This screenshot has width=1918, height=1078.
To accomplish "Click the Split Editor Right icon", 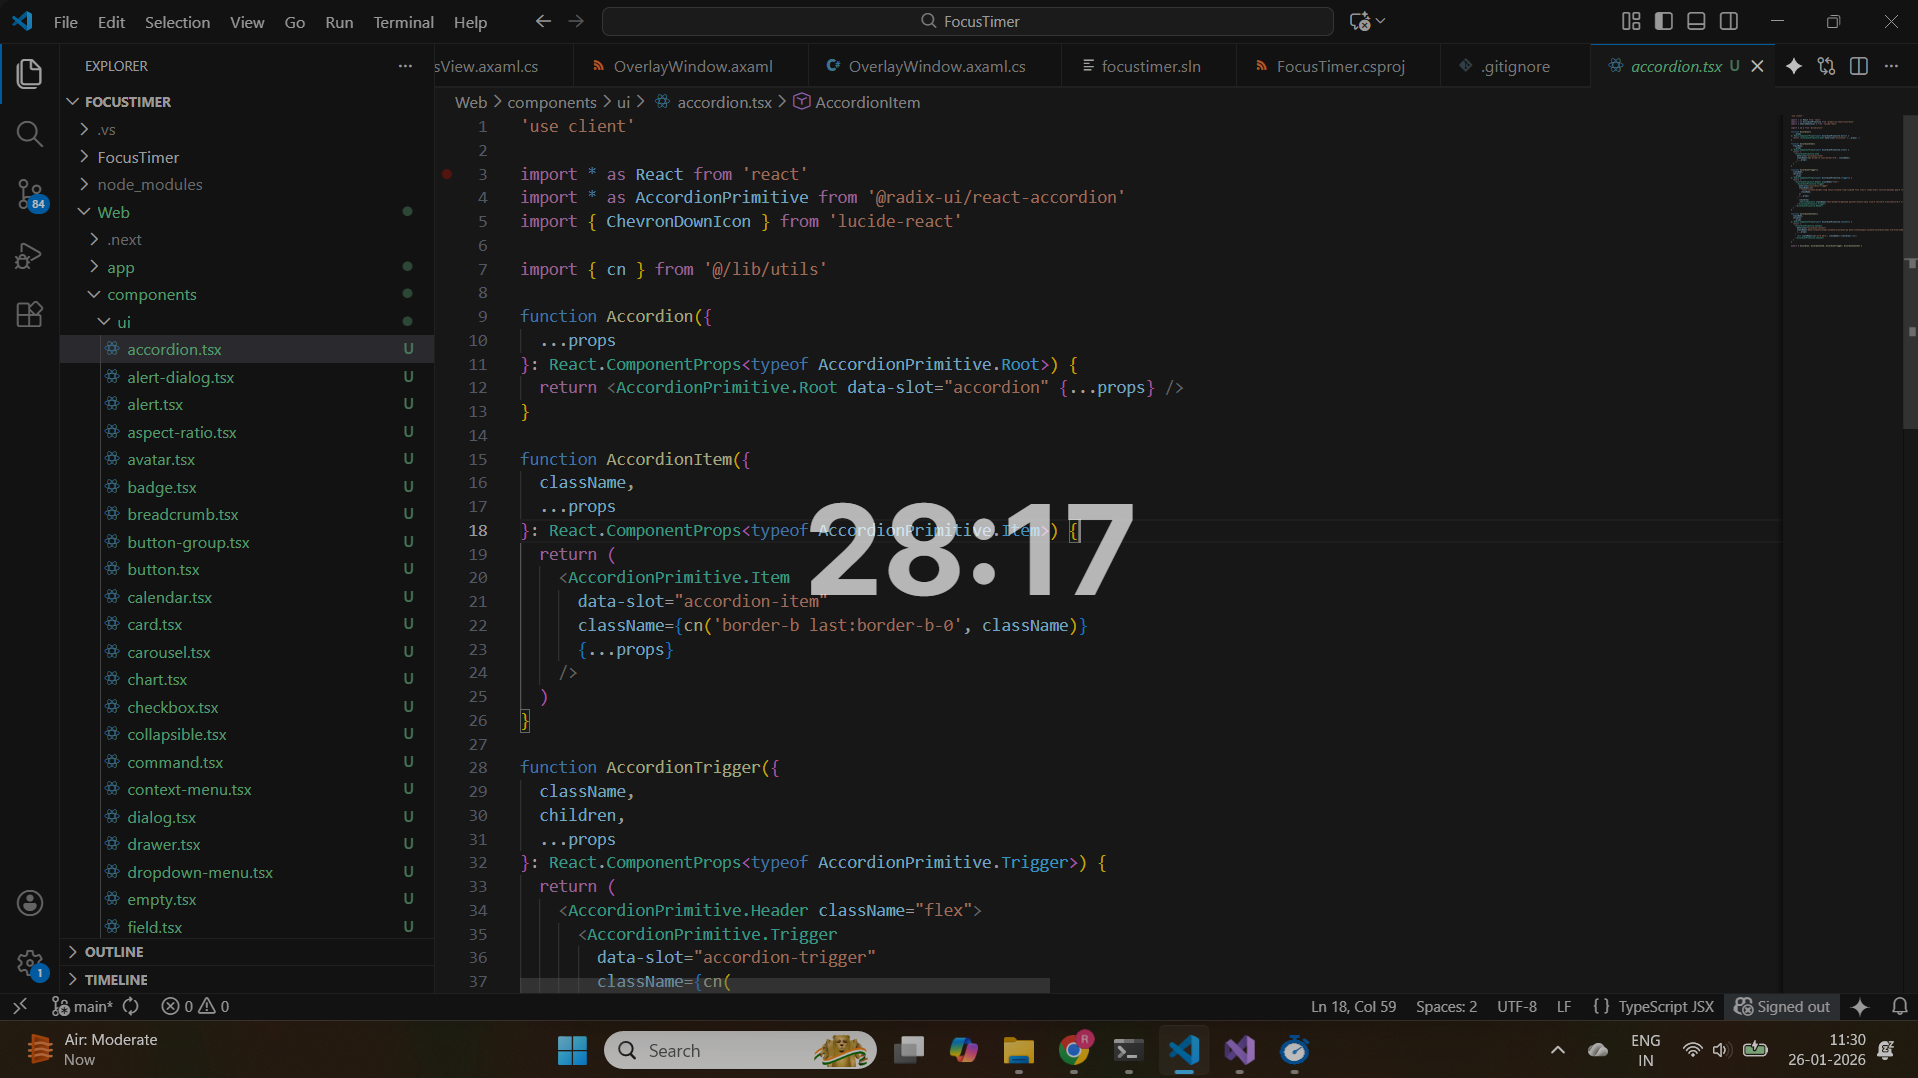I will coord(1860,65).
